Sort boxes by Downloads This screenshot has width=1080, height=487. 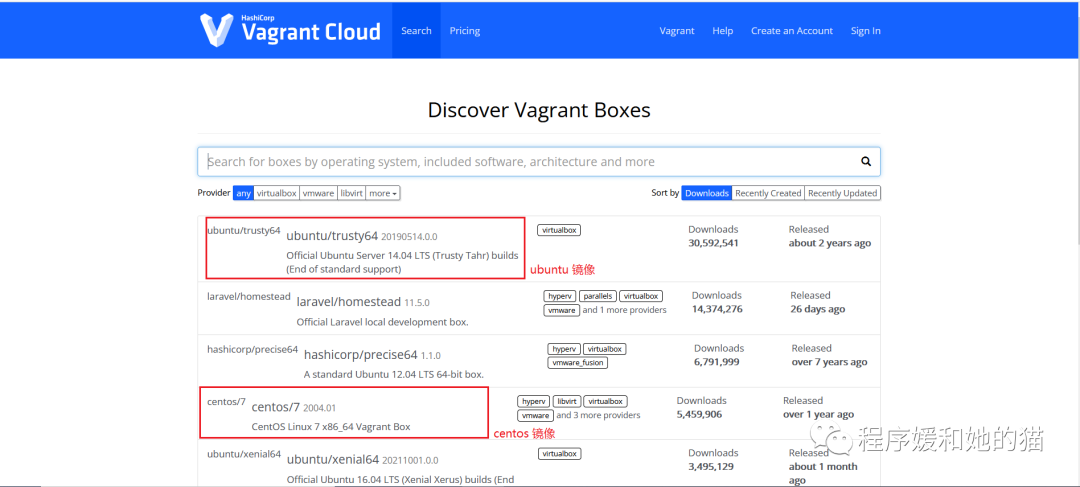point(707,194)
